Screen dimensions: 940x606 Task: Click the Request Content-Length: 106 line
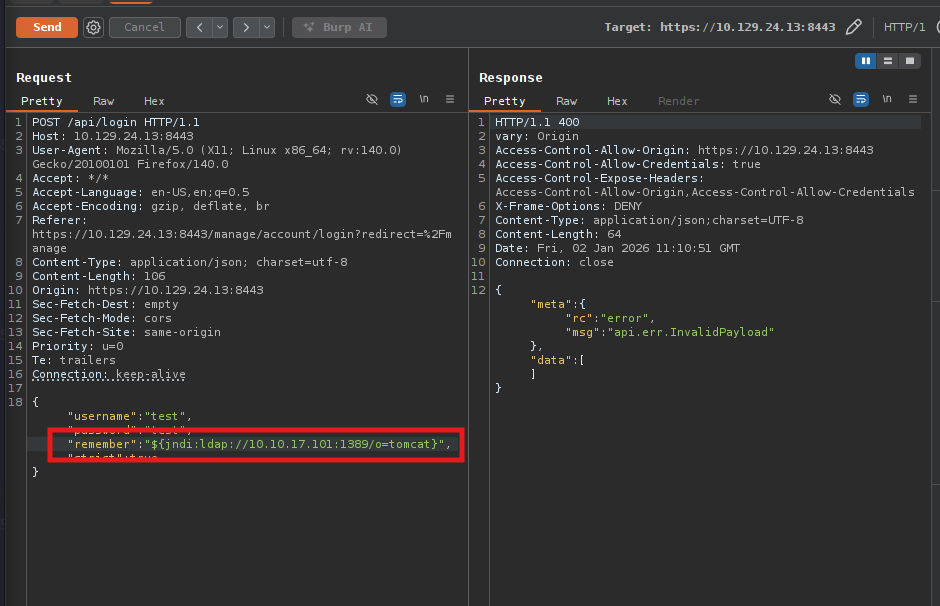tap(99, 276)
